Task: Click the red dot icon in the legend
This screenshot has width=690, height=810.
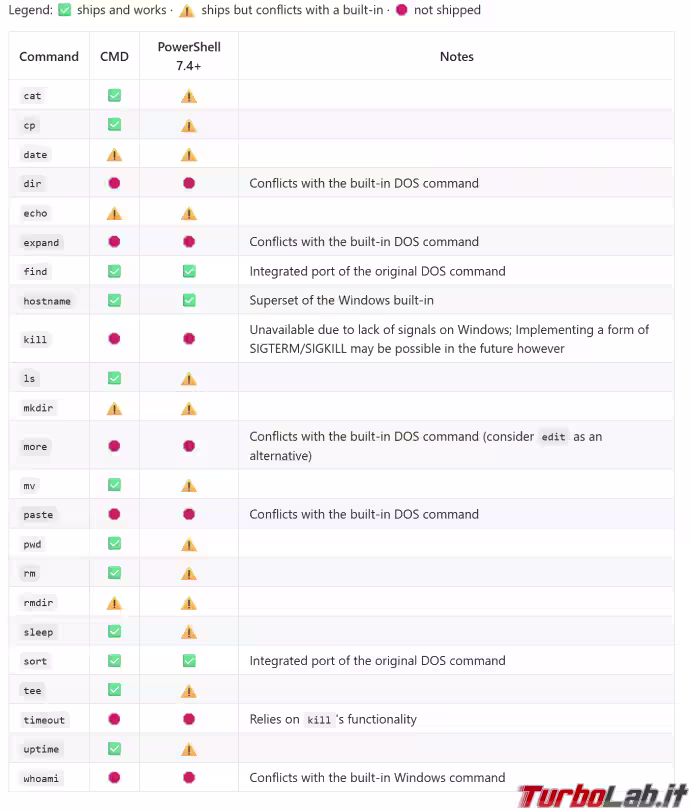Action: coord(401,10)
